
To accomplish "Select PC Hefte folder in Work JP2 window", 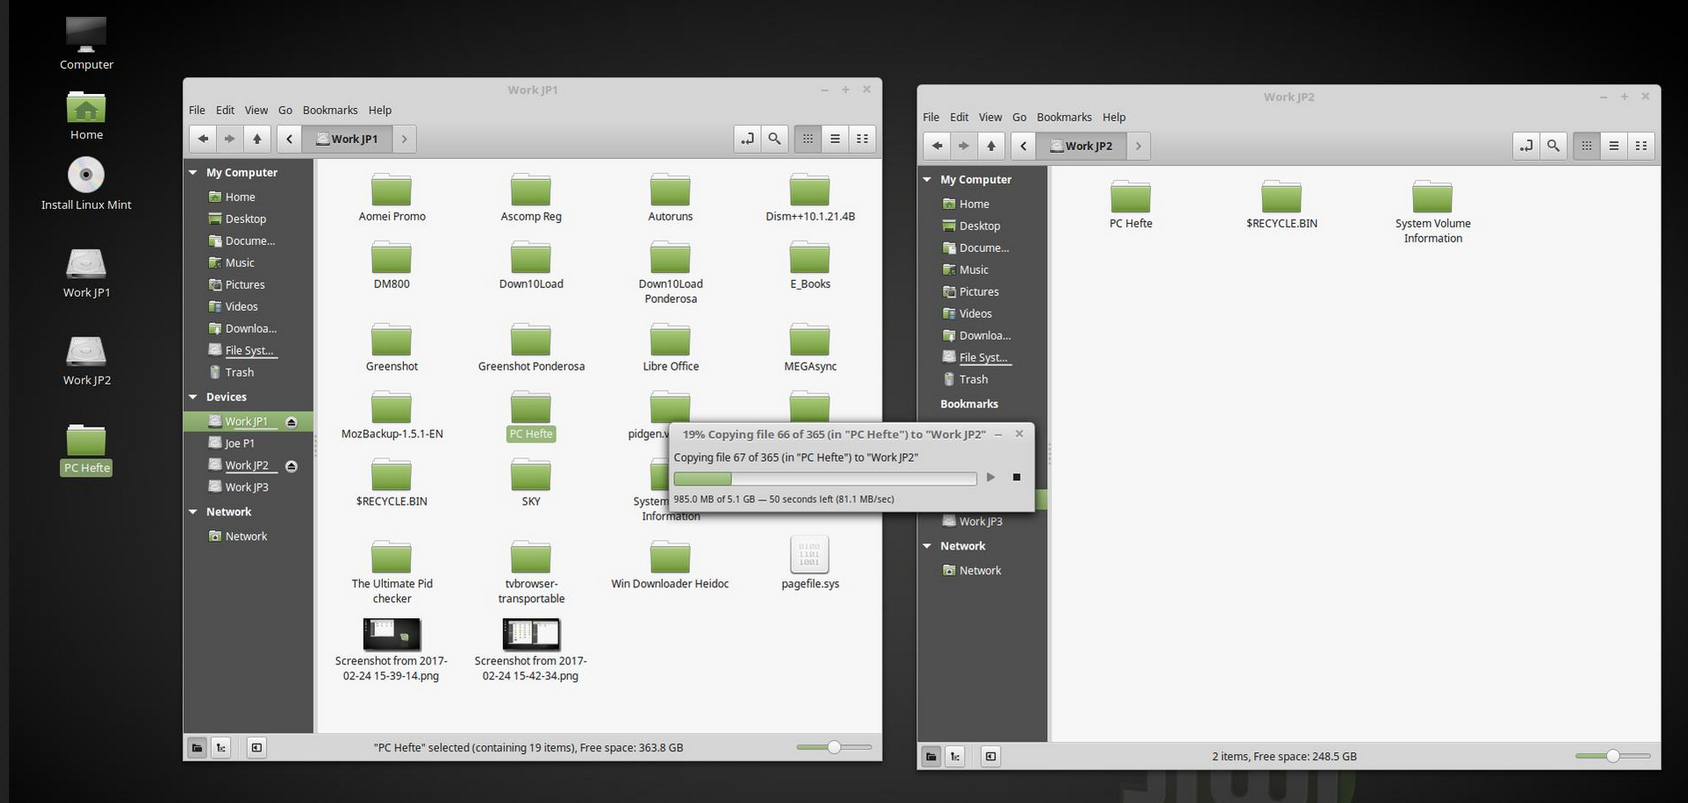I will pyautogui.click(x=1131, y=204).
